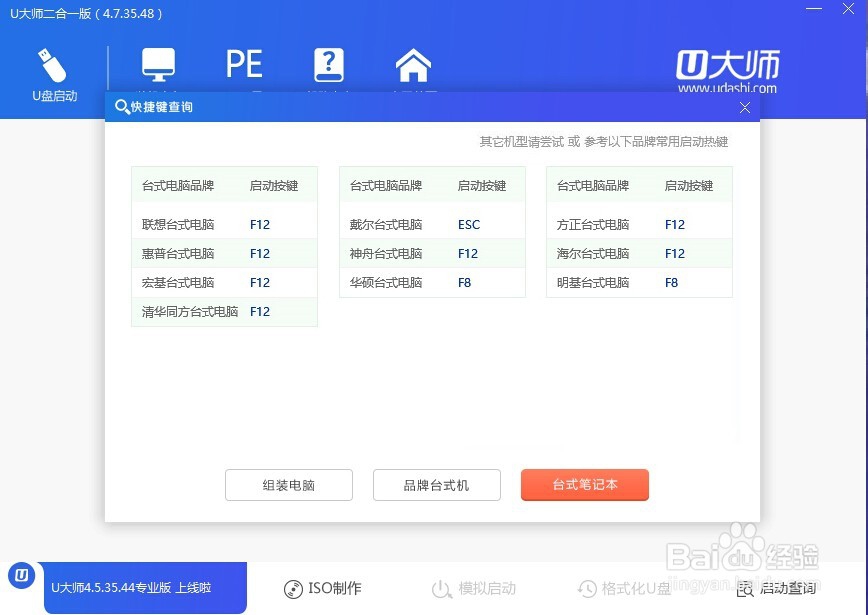The image size is (868, 615).
Task: Minimize the U大师 main window
Action: click(x=814, y=9)
